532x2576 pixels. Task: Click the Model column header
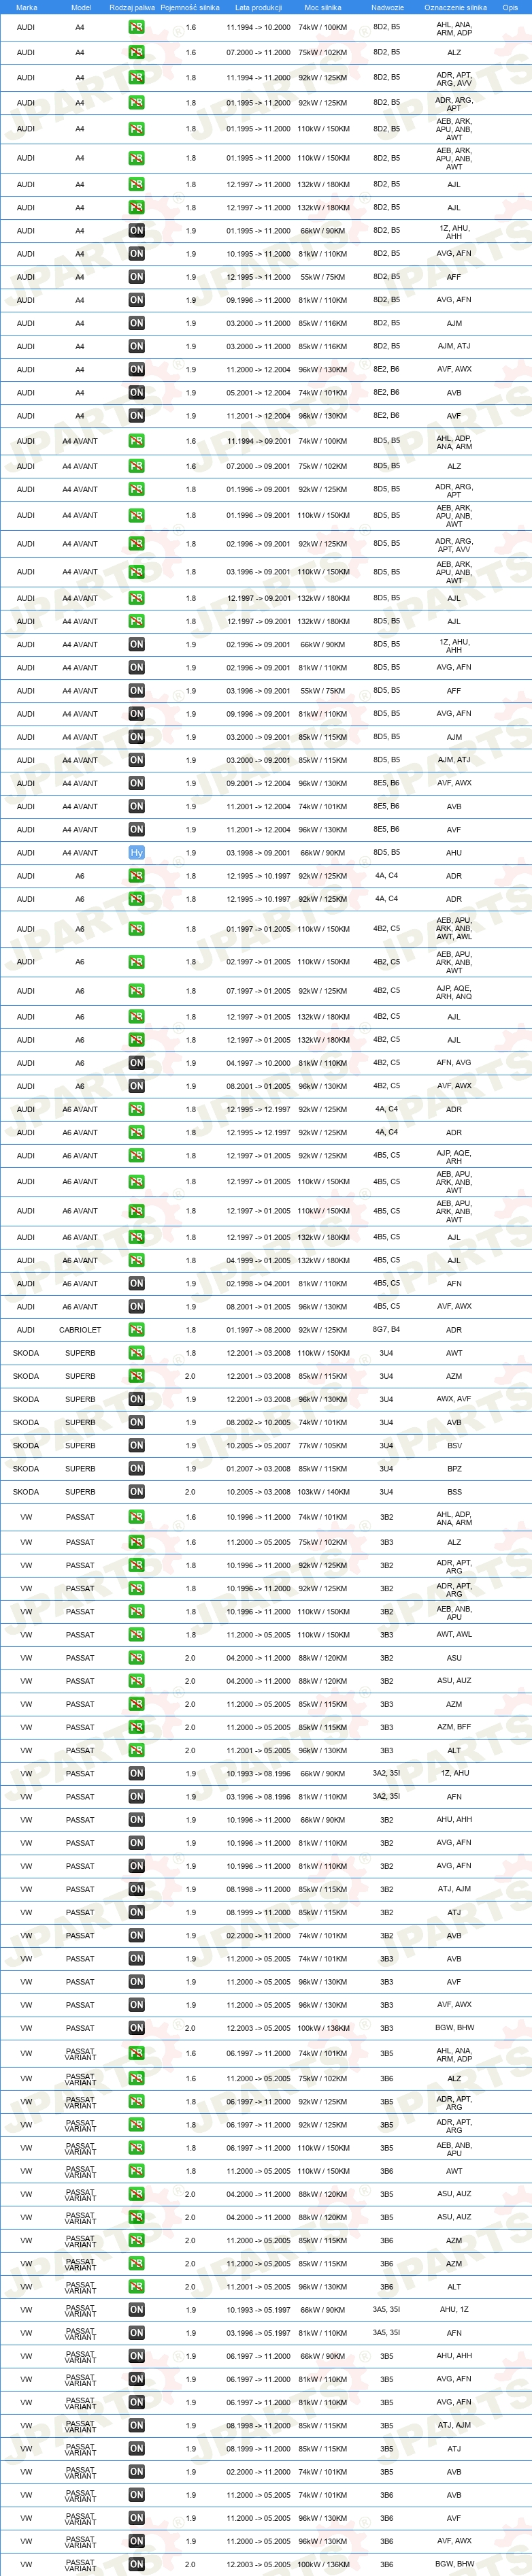pos(81,7)
